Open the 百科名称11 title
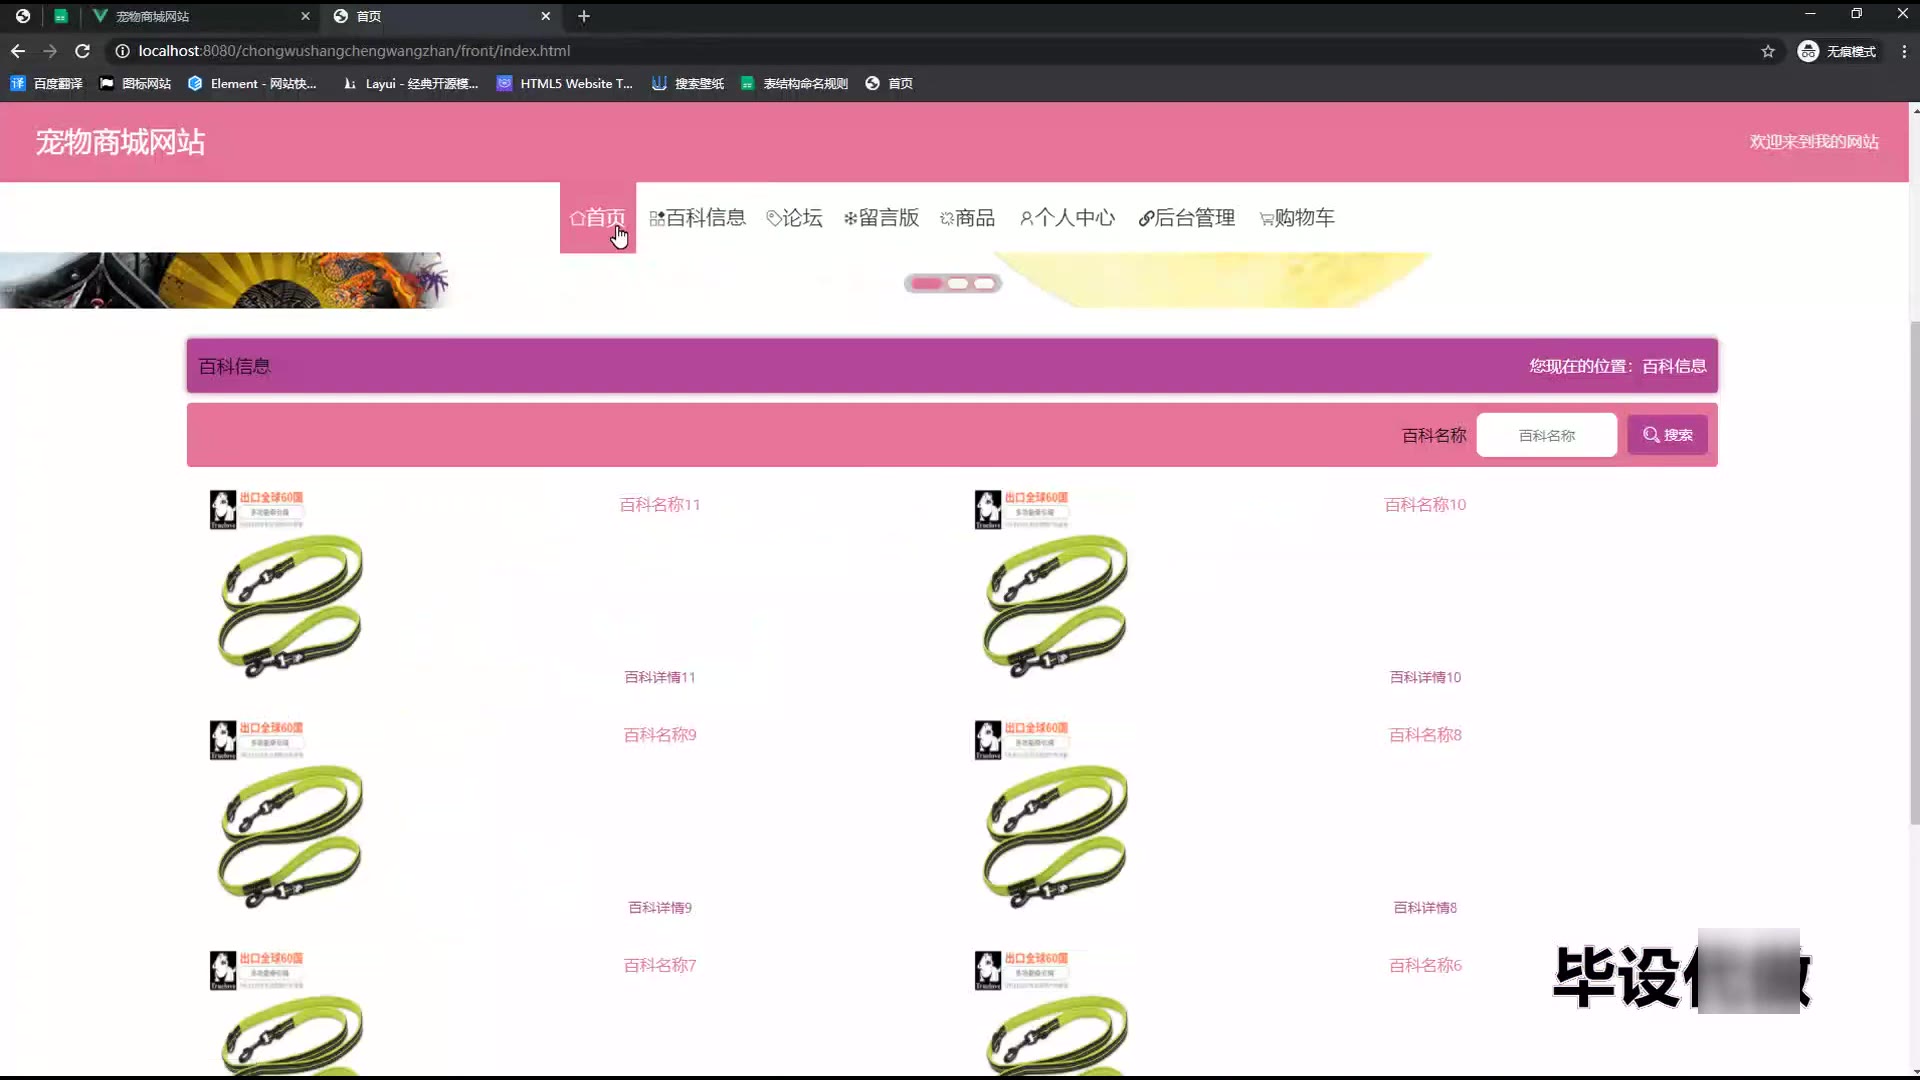 click(x=660, y=505)
